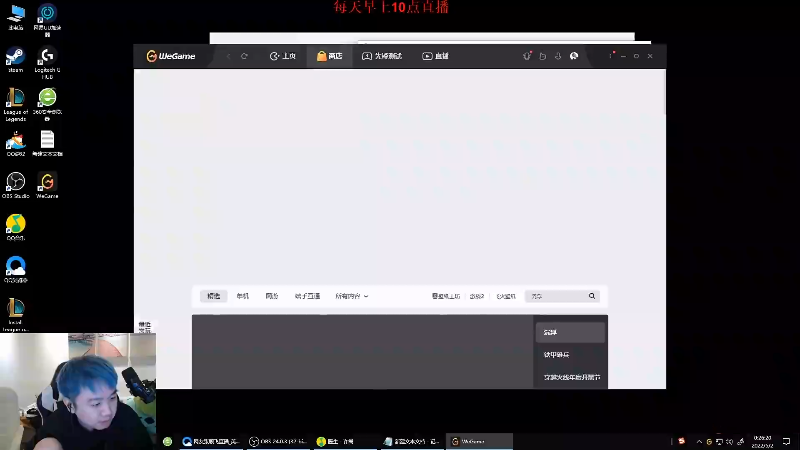
Task: Go back with the WeGame back arrow
Action: point(229,56)
